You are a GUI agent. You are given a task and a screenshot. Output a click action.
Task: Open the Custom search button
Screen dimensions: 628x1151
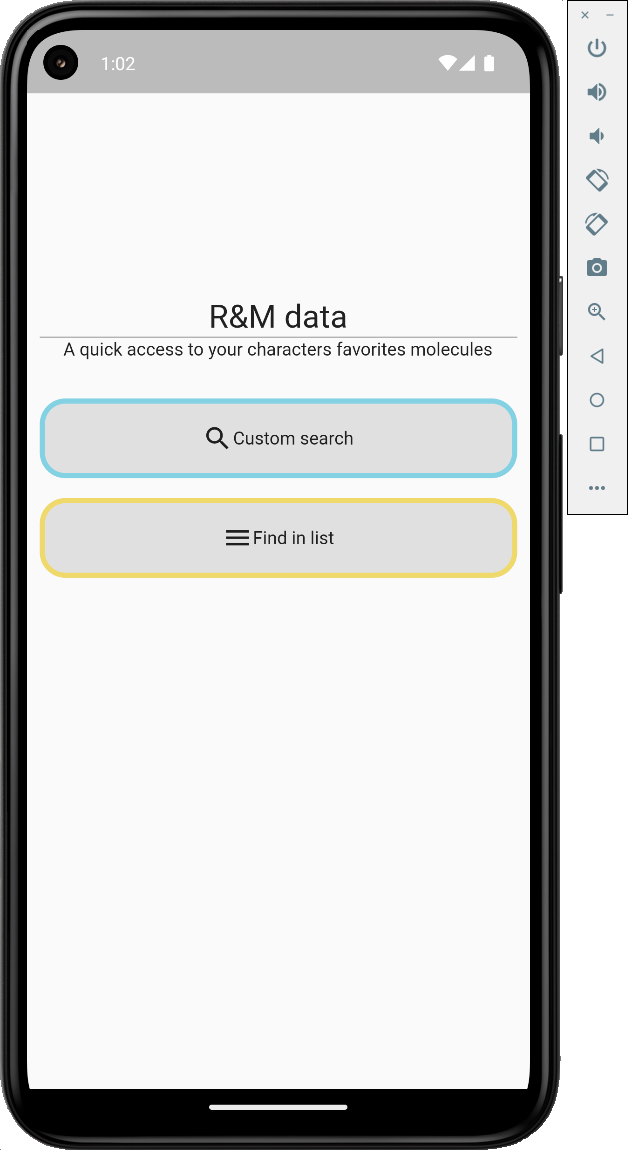tap(279, 438)
